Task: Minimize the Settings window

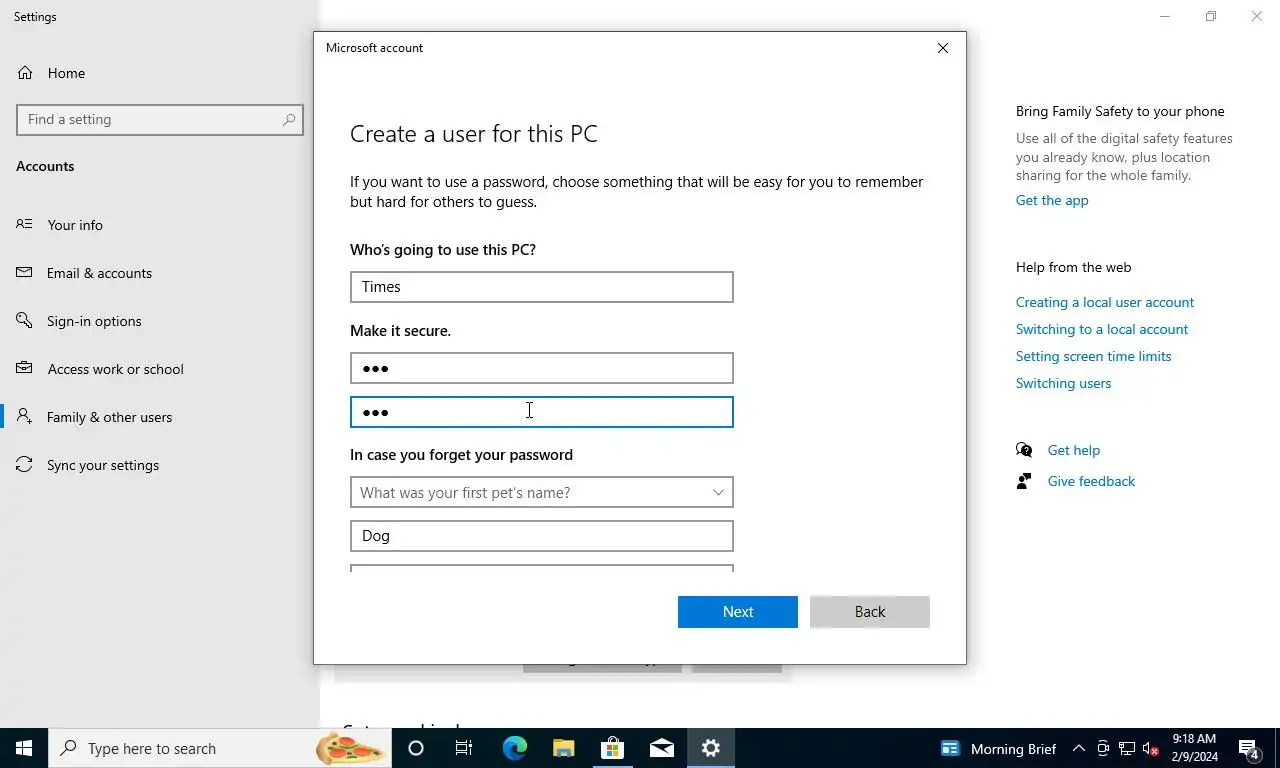Action: coord(1164,16)
